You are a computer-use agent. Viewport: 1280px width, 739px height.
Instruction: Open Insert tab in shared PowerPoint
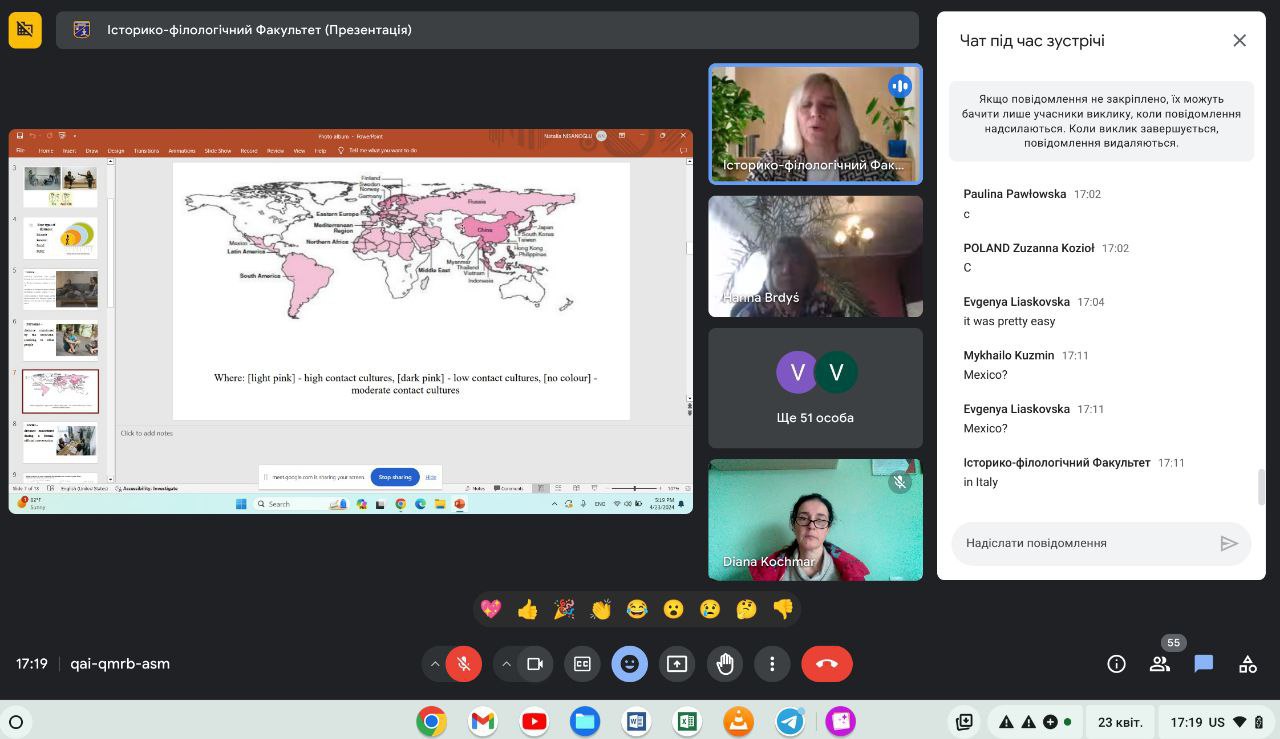pos(69,151)
